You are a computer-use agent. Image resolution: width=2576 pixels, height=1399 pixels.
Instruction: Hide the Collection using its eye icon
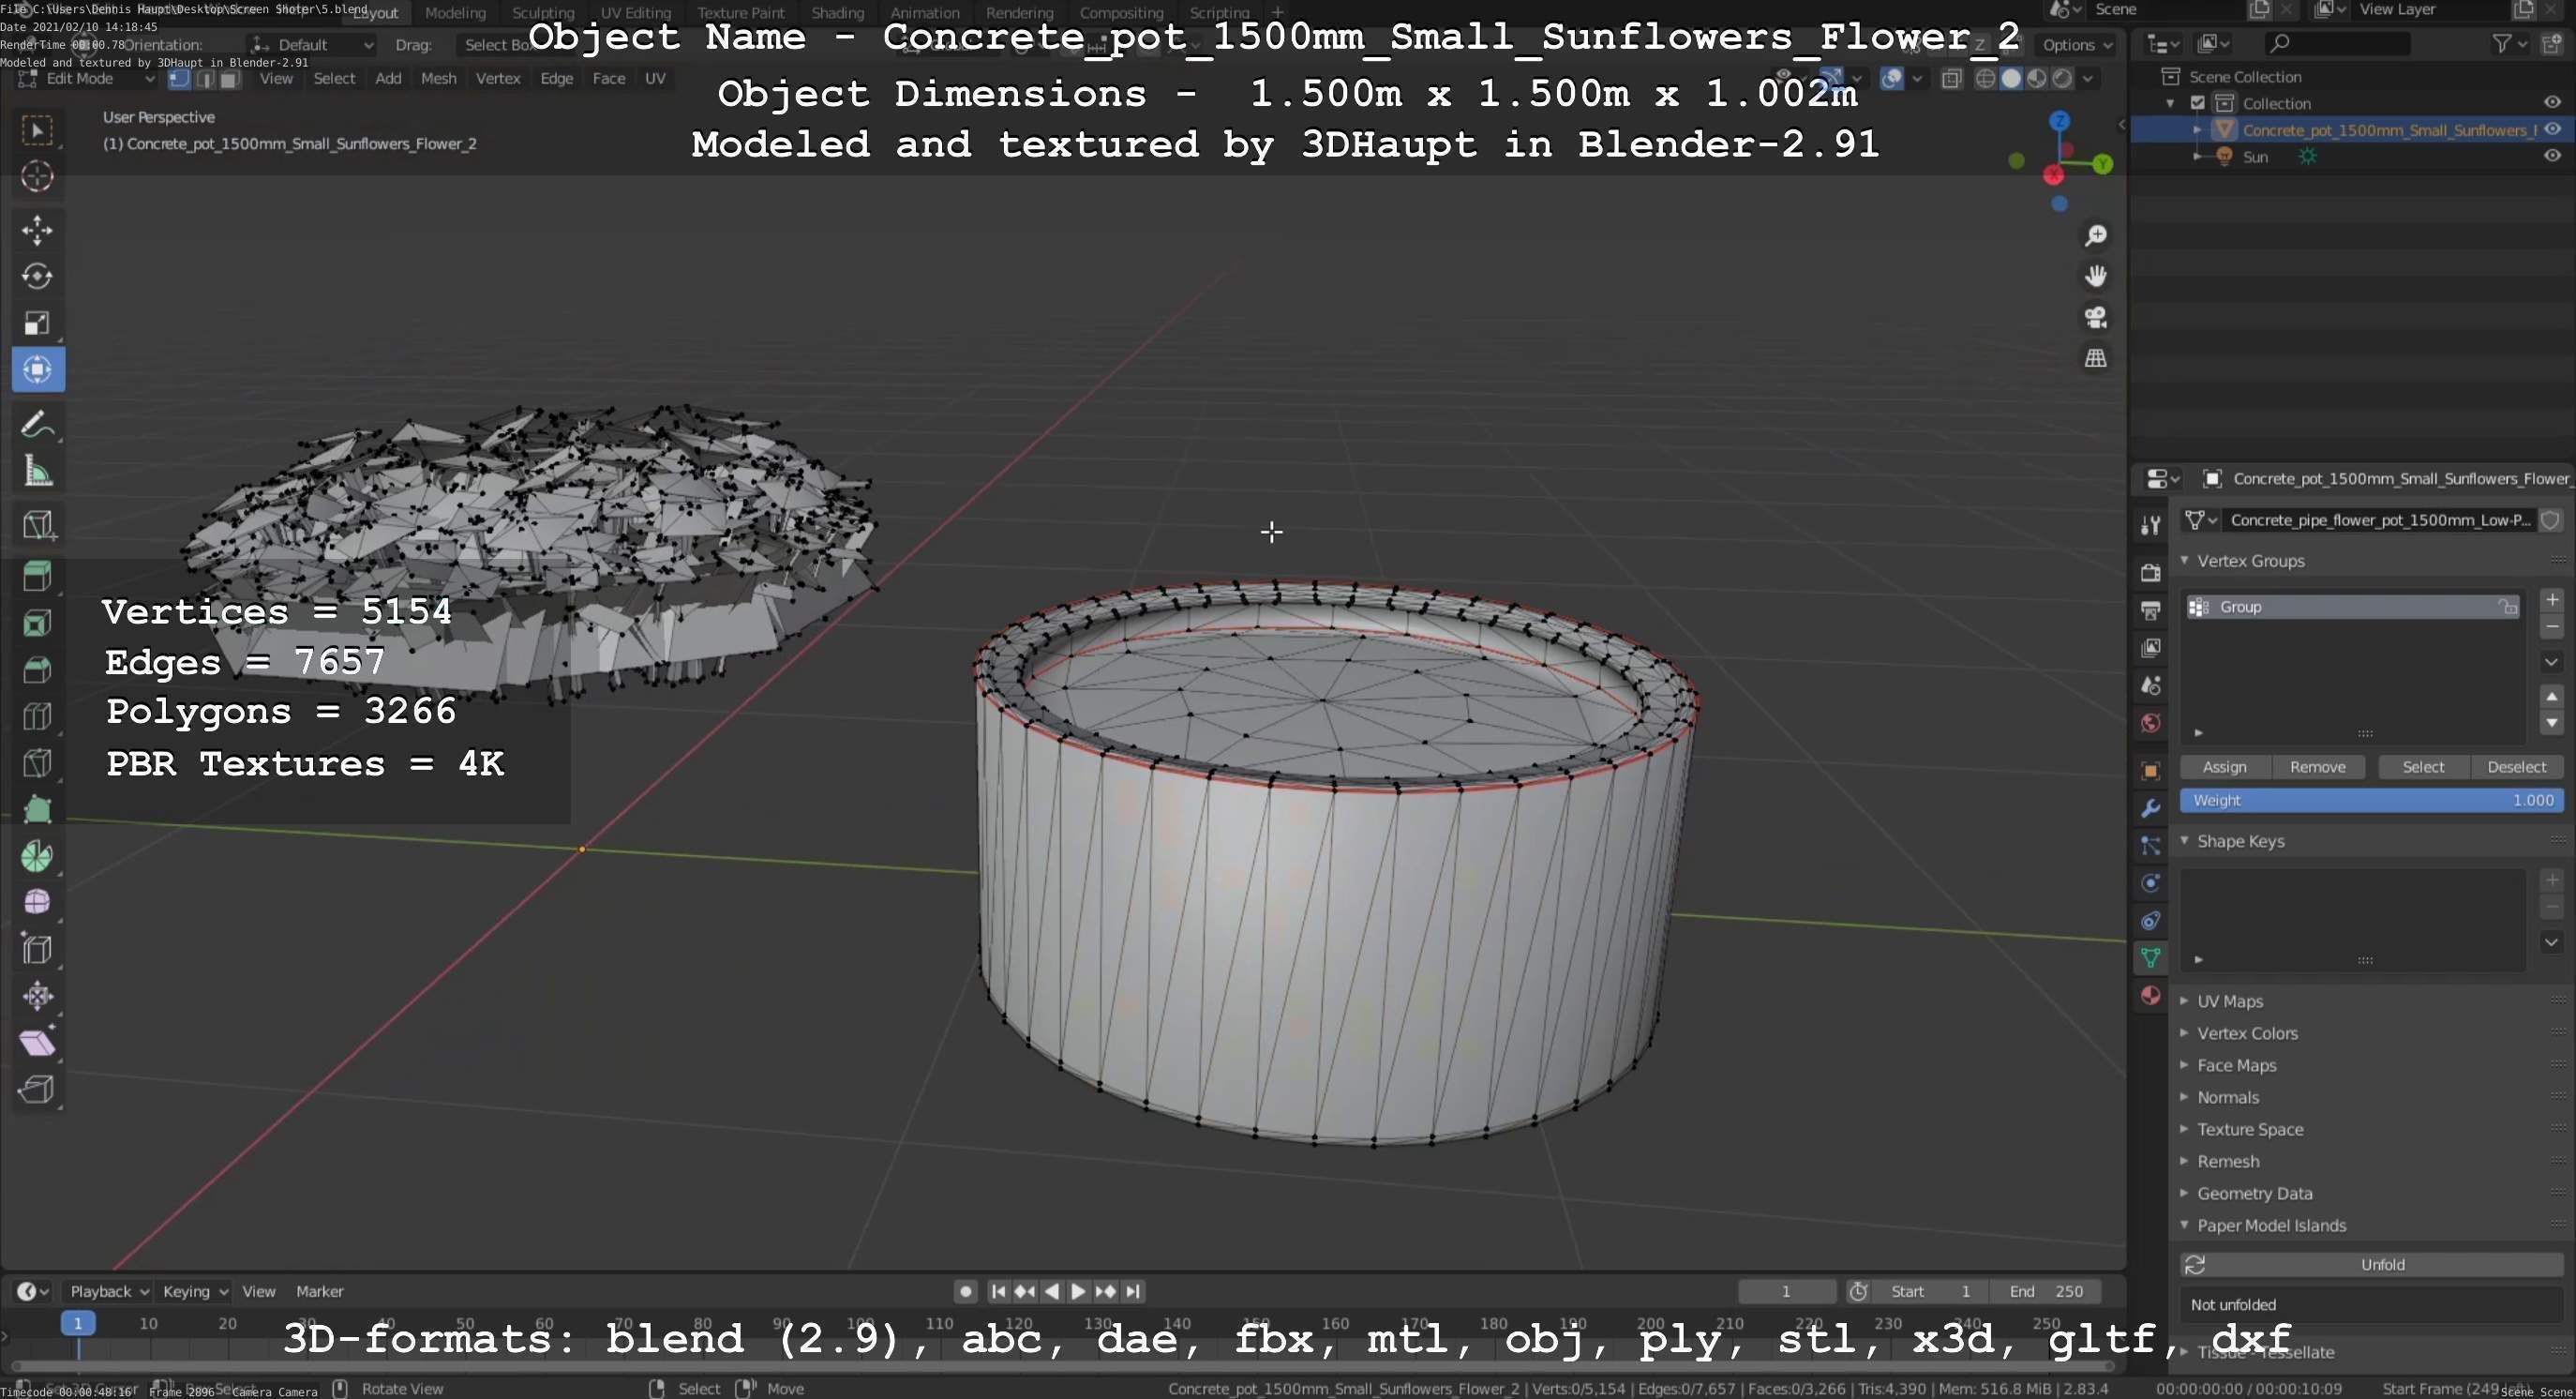(2552, 103)
